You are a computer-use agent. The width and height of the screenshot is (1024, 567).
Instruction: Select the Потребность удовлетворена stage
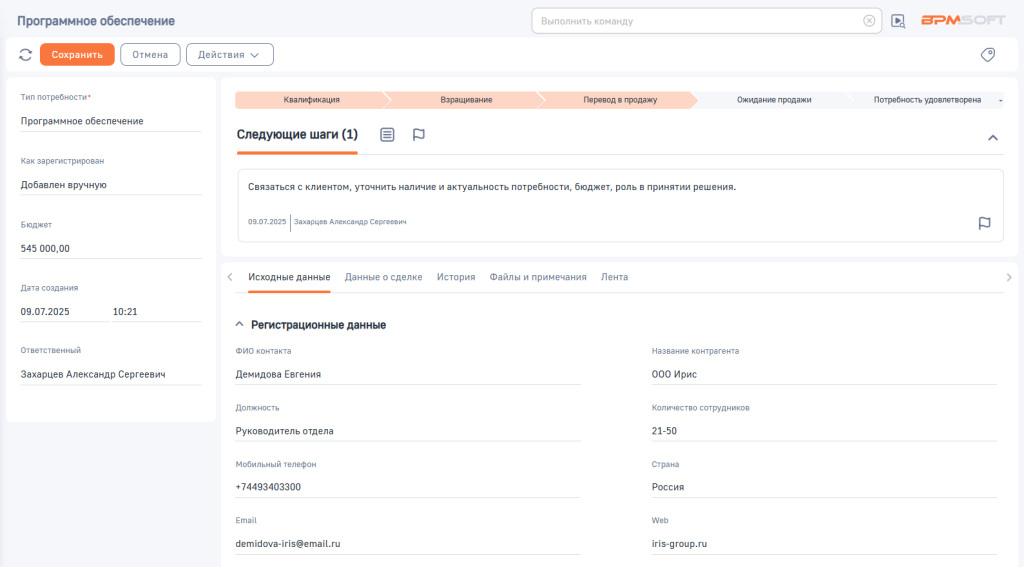[927, 100]
